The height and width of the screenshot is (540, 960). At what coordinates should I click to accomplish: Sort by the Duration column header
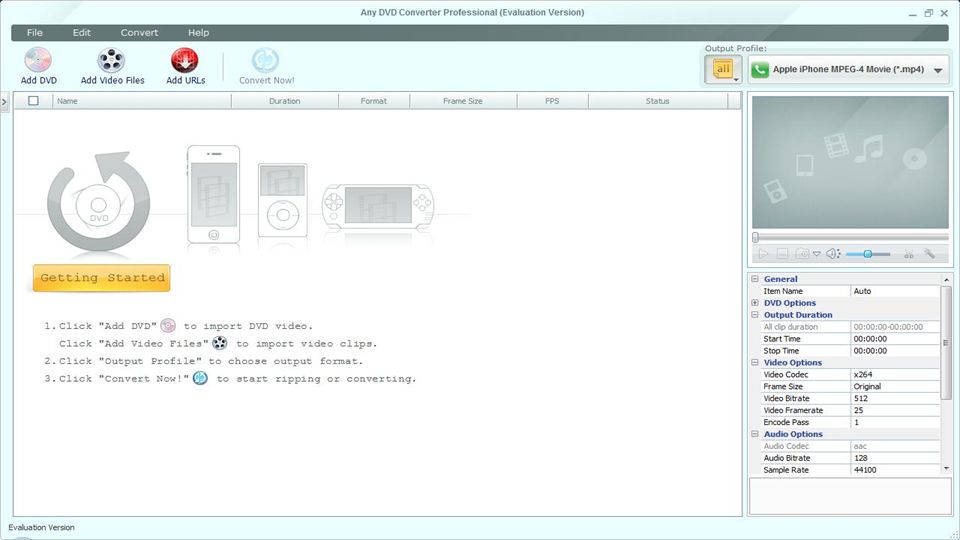[x=285, y=101]
